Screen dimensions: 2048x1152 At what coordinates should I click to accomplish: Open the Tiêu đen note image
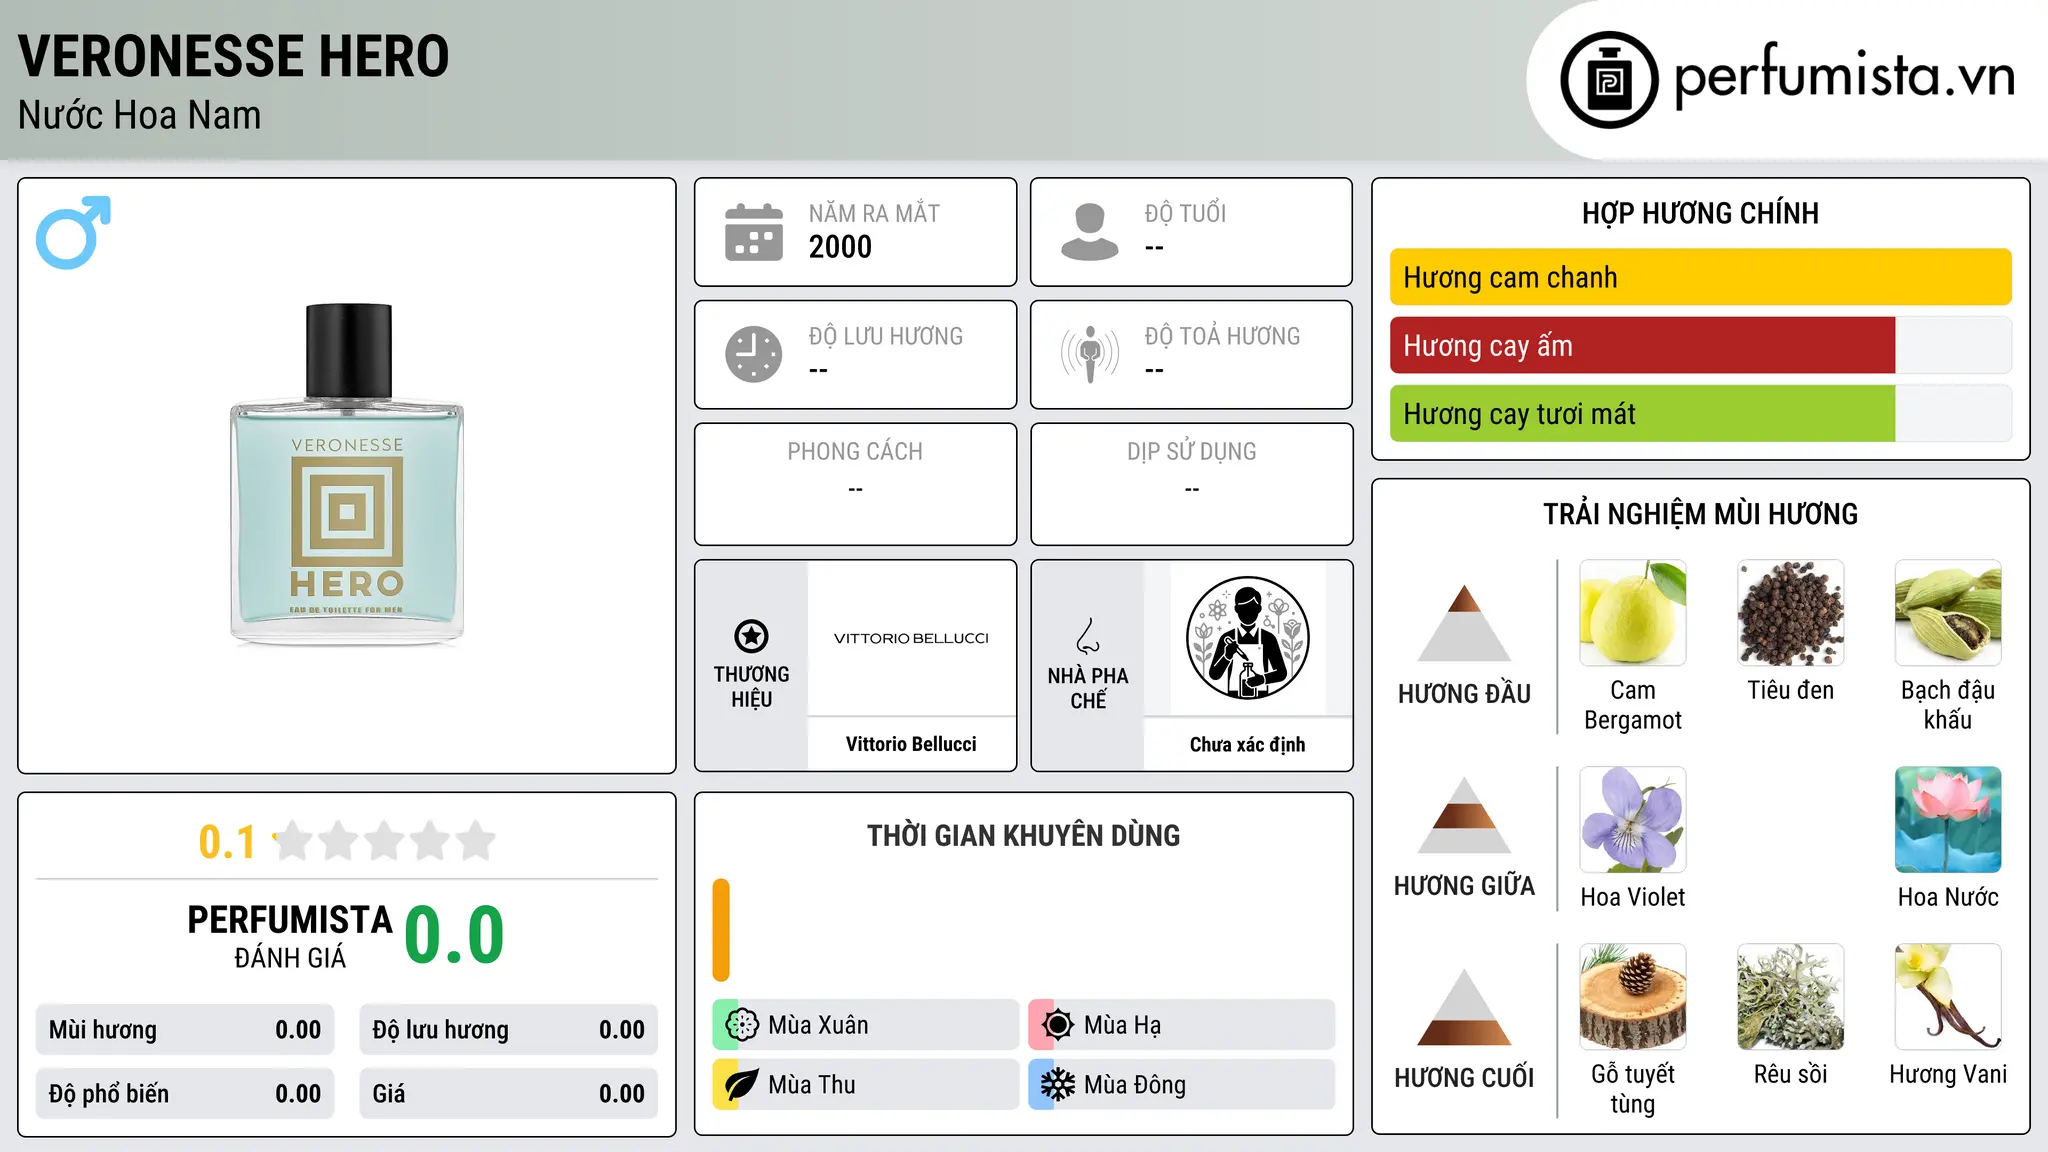1791,613
